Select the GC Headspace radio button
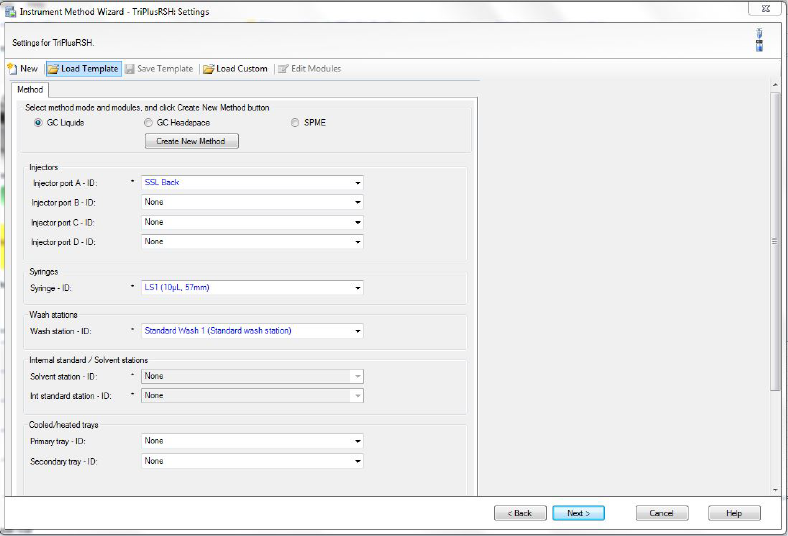 point(148,123)
